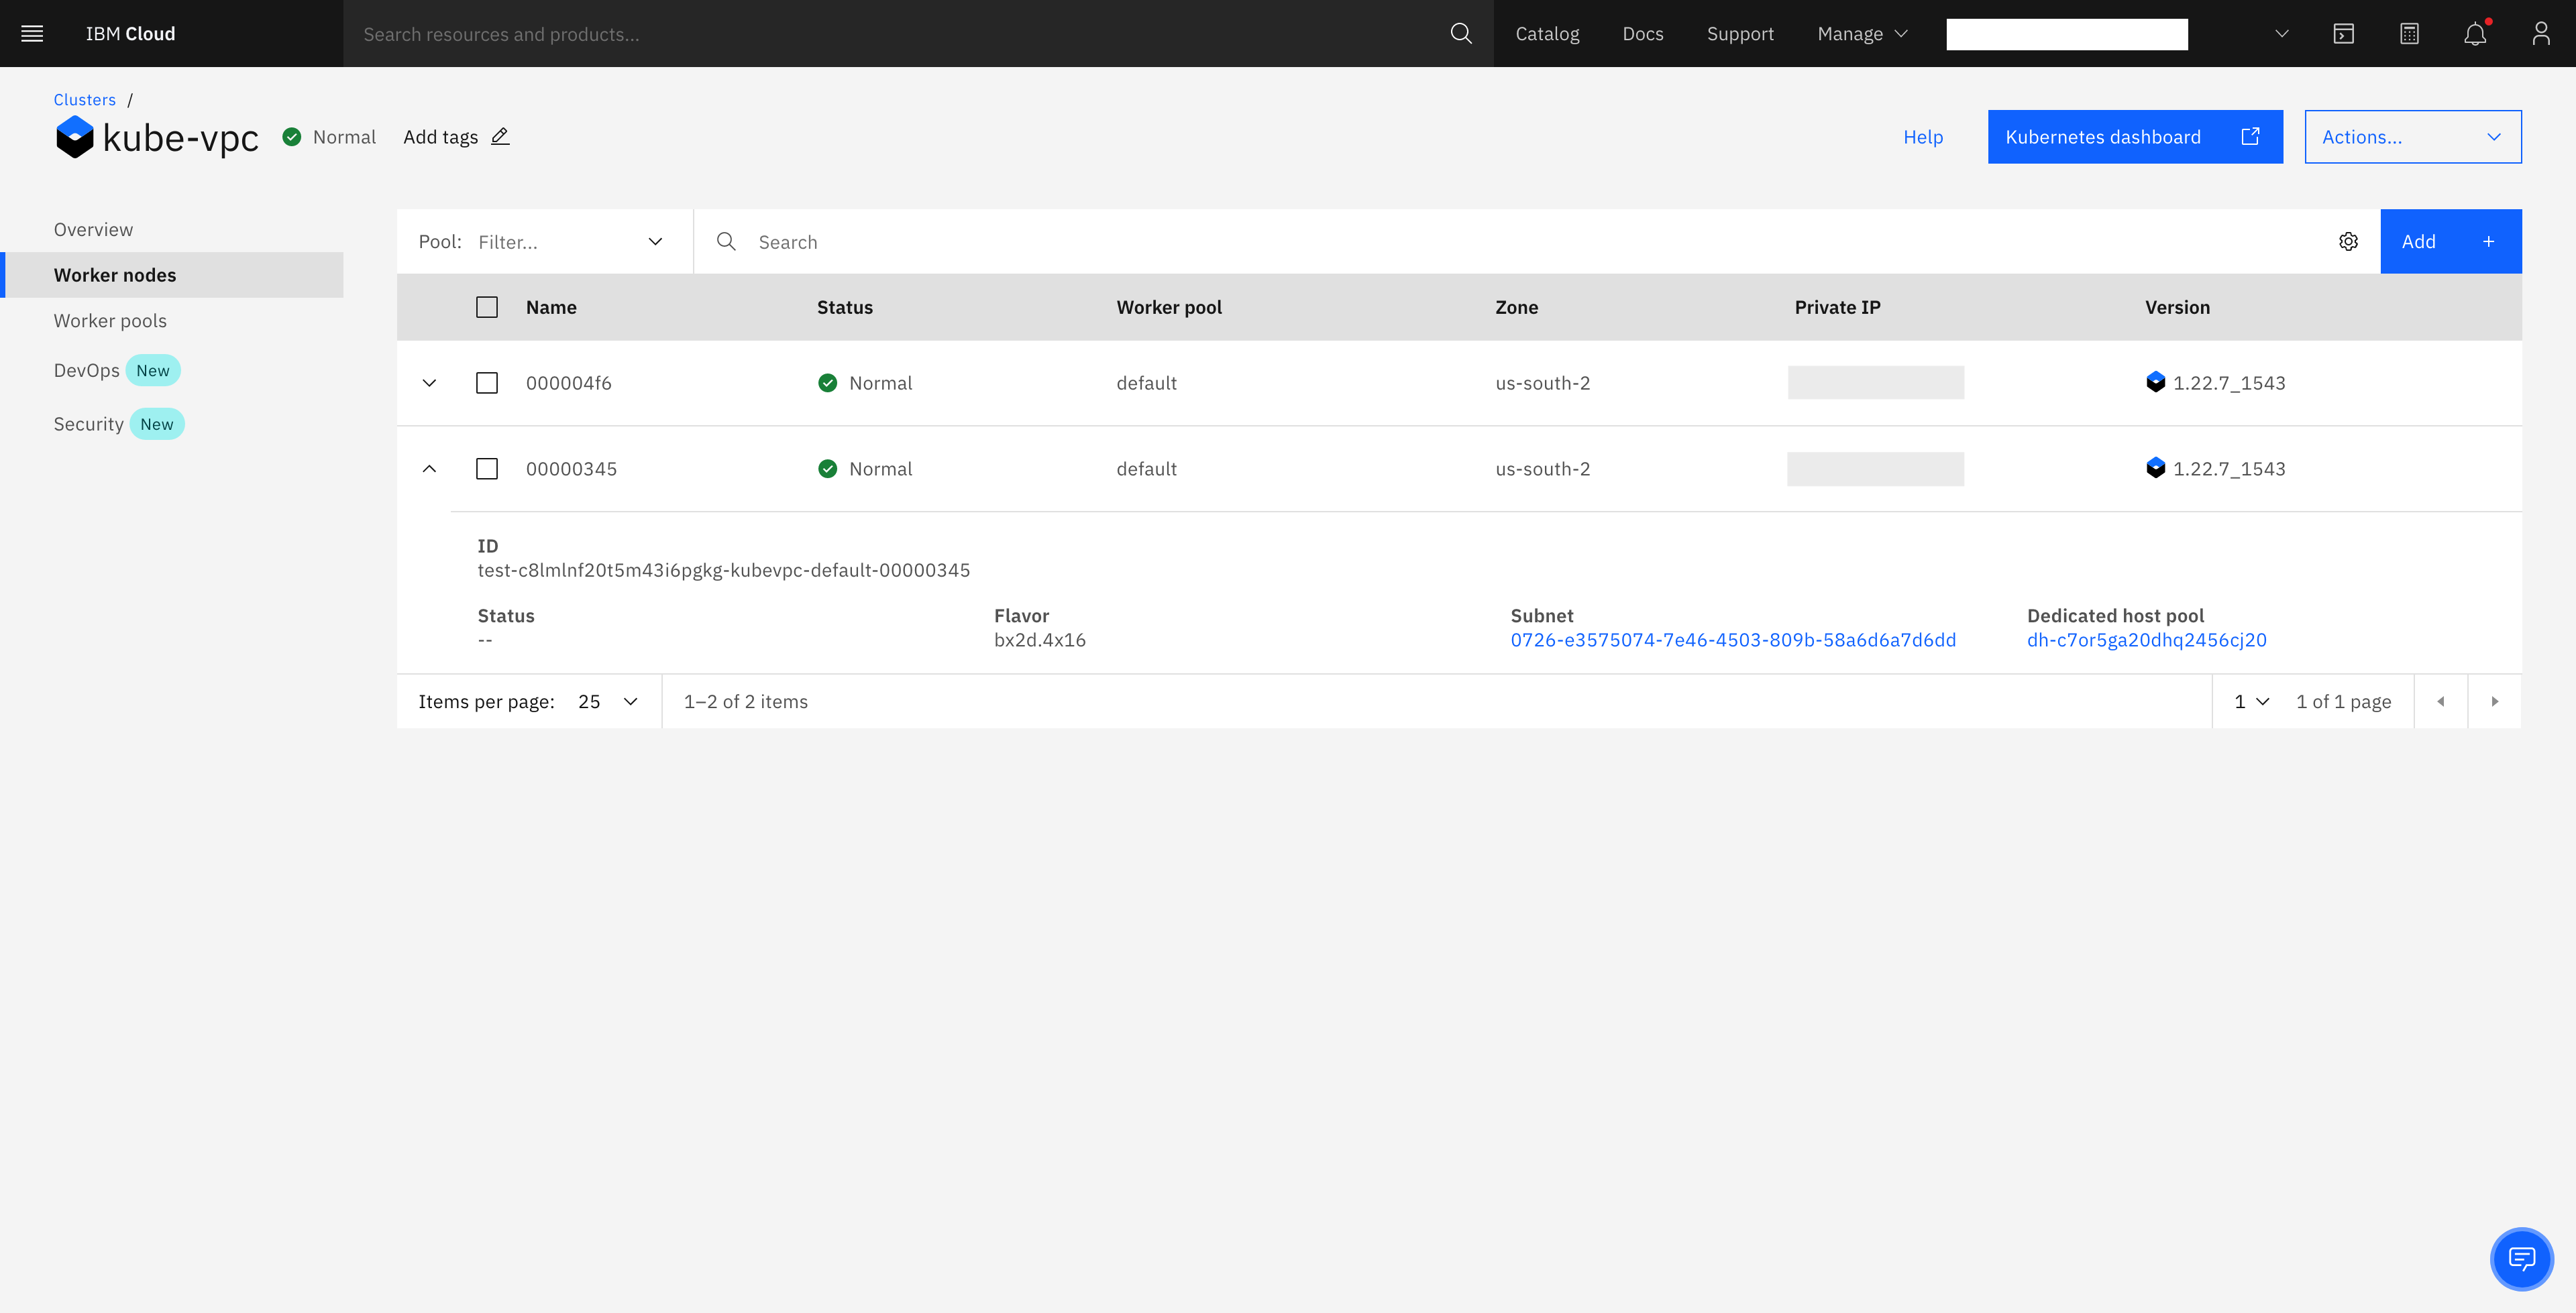Image resolution: width=2576 pixels, height=1313 pixels.
Task: Click the green Normal status icon of 00000345
Action: [x=828, y=468]
